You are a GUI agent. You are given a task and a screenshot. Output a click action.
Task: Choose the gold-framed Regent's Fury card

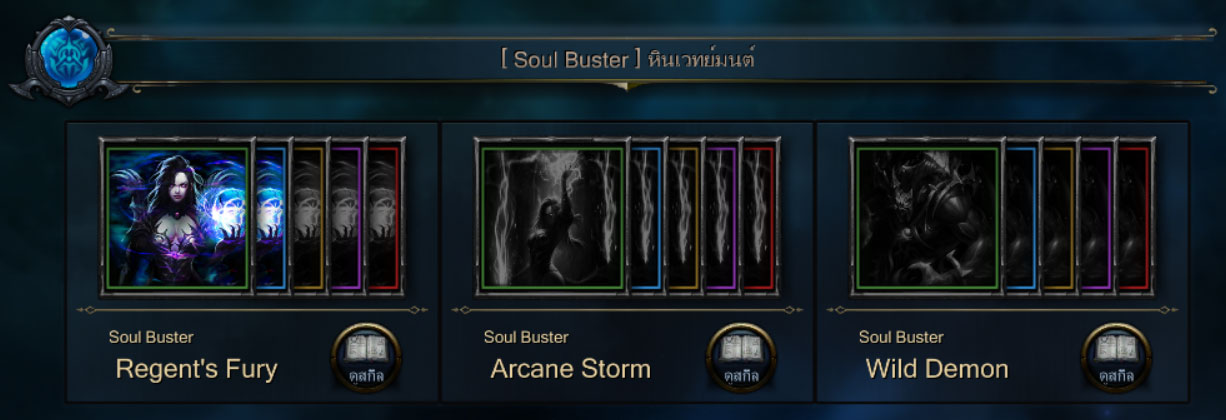pyautogui.click(x=309, y=219)
